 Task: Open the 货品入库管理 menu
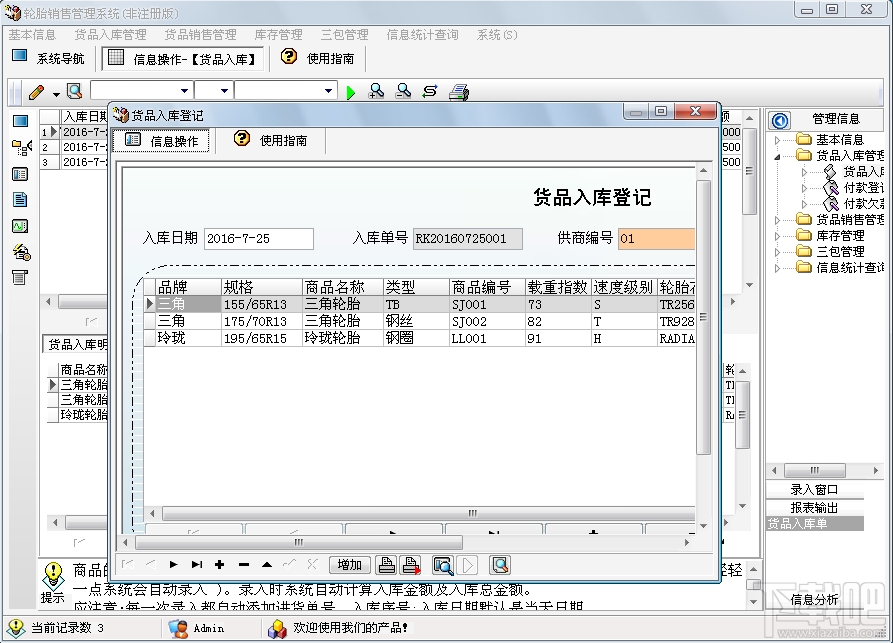[x=110, y=35]
